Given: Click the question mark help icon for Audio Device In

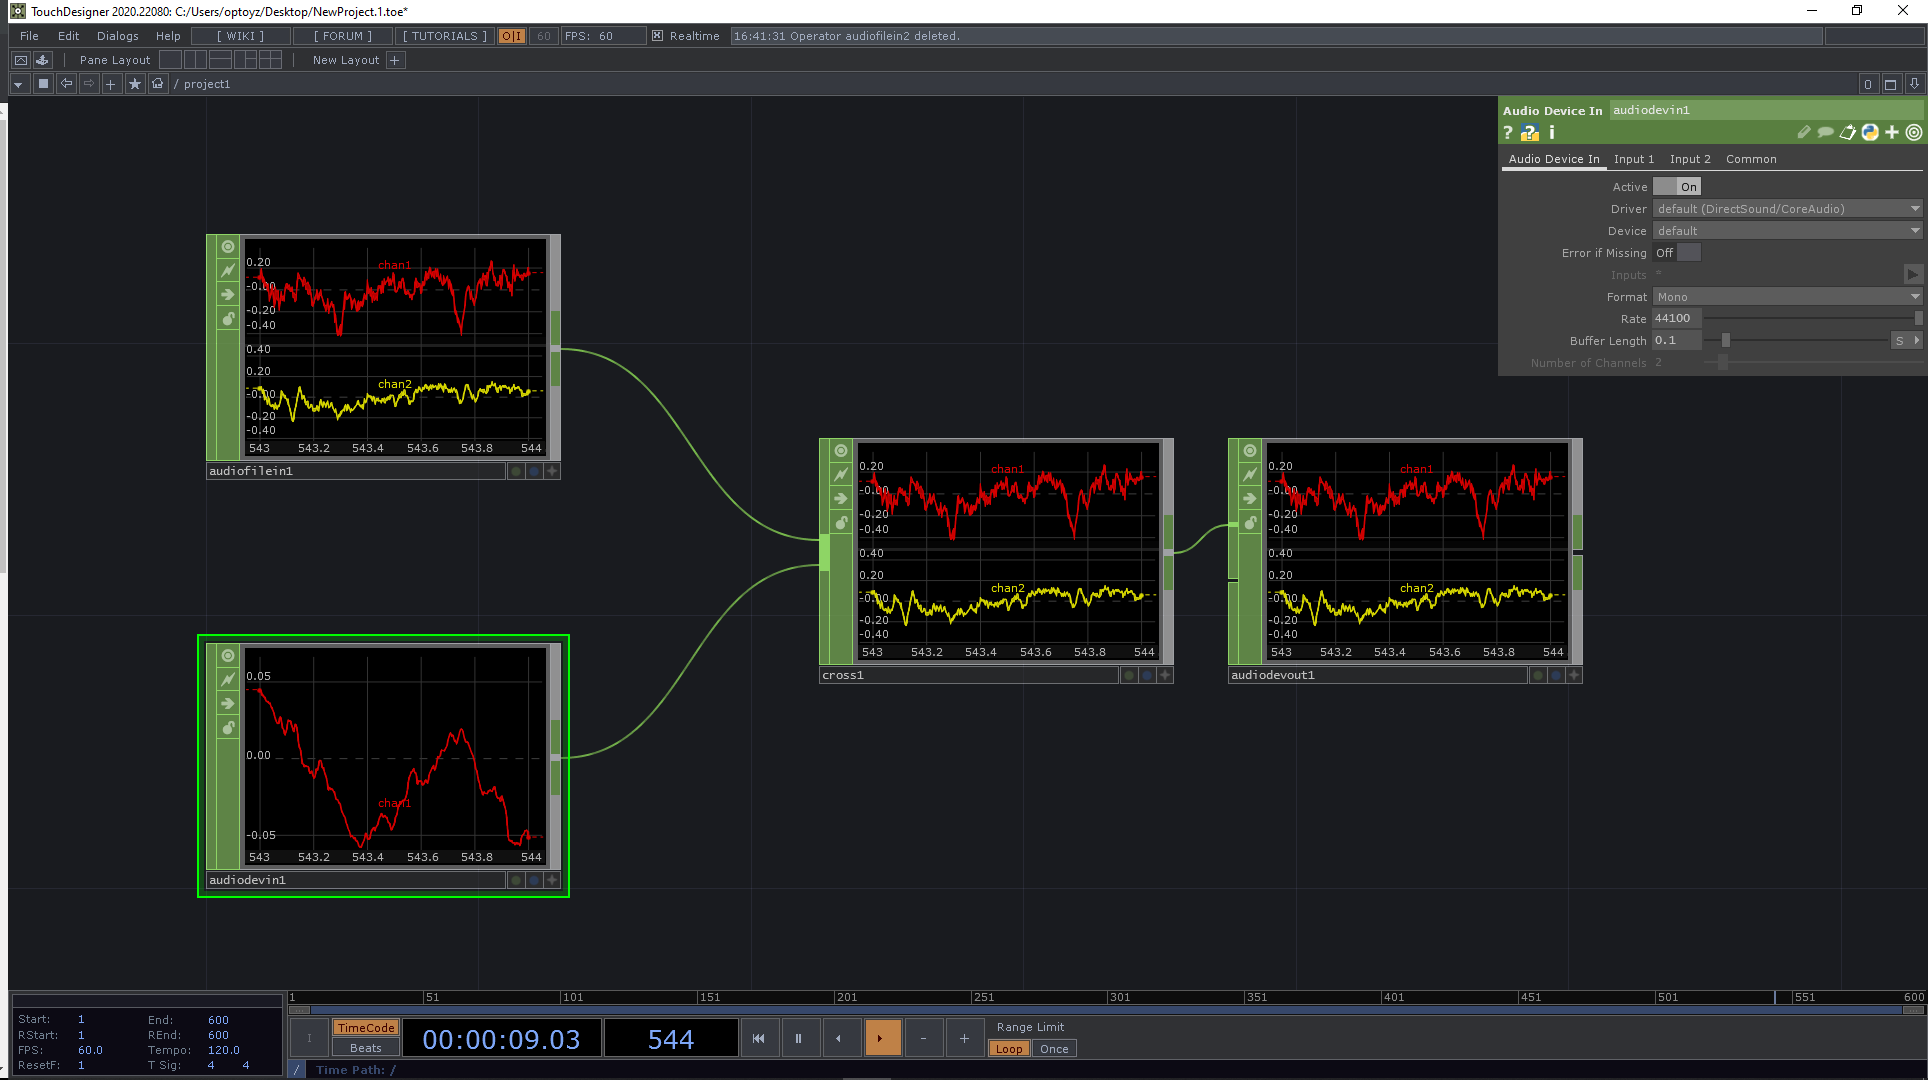Looking at the screenshot, I should click(1507, 132).
